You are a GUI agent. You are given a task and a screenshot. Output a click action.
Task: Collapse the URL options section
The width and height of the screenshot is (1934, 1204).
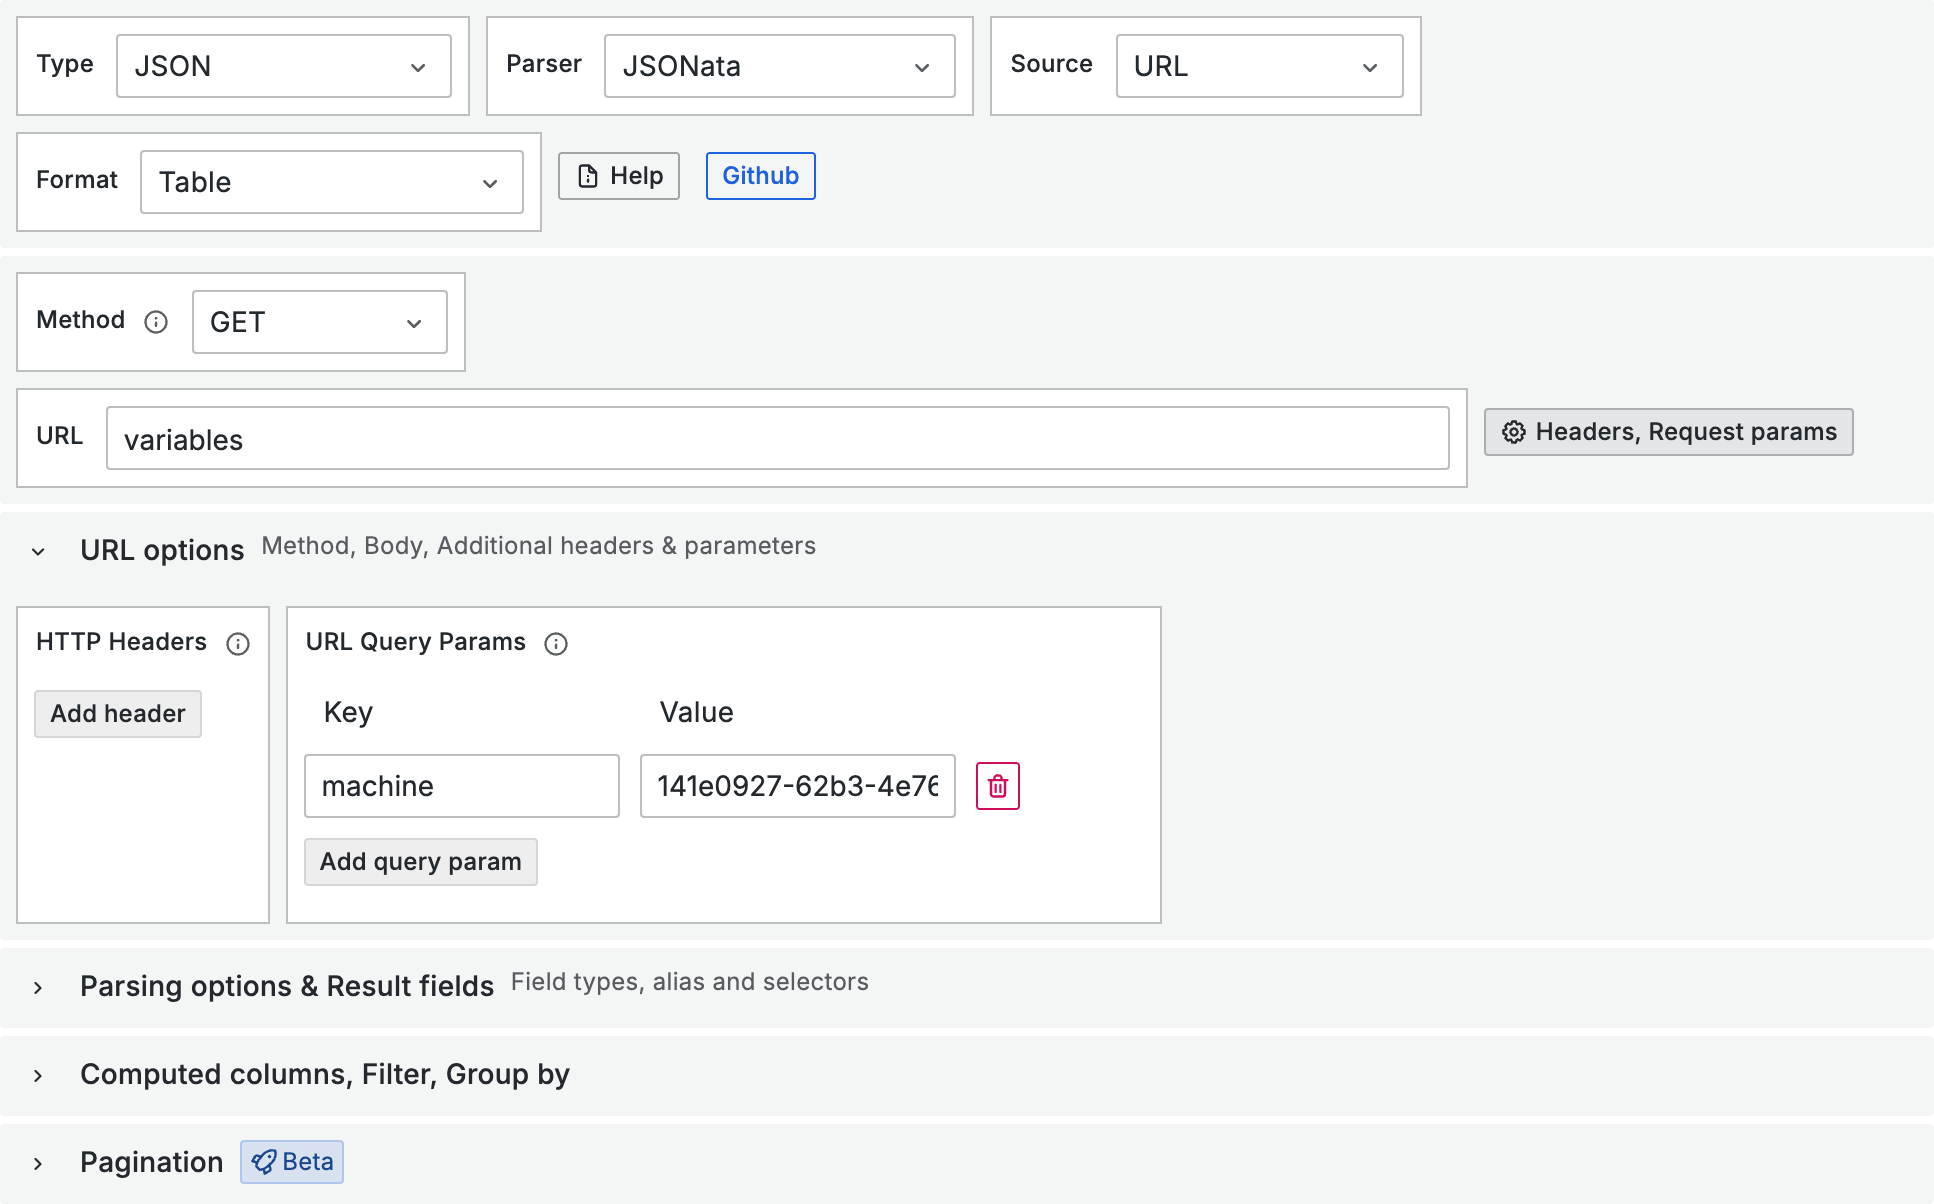(x=38, y=551)
